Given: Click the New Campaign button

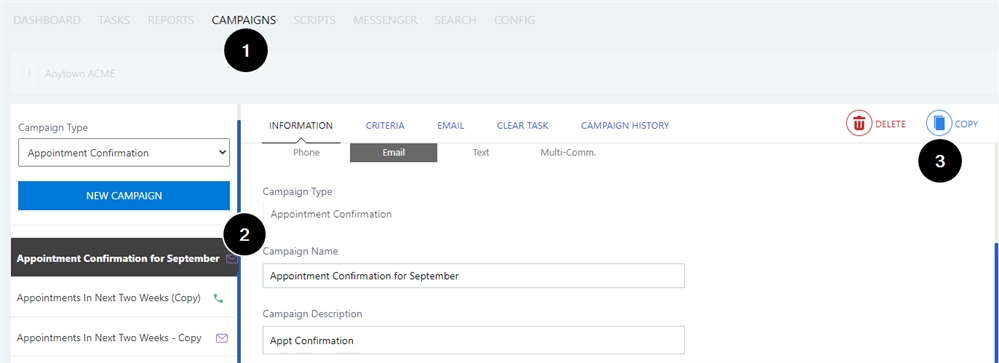Looking at the screenshot, I should [x=124, y=196].
